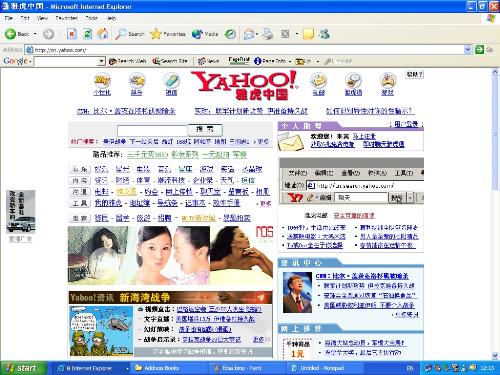Expand the Google toolbar search dropdown
Screen dimensions: 500x375
tap(101, 61)
